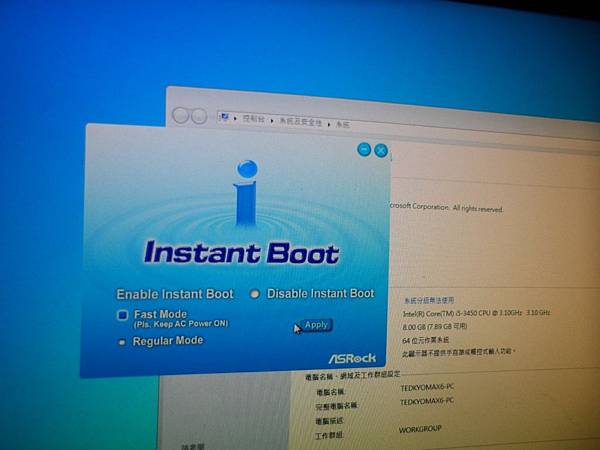Click the 工作群組 label
Viewport: 600px width, 450px height.
(x=329, y=435)
